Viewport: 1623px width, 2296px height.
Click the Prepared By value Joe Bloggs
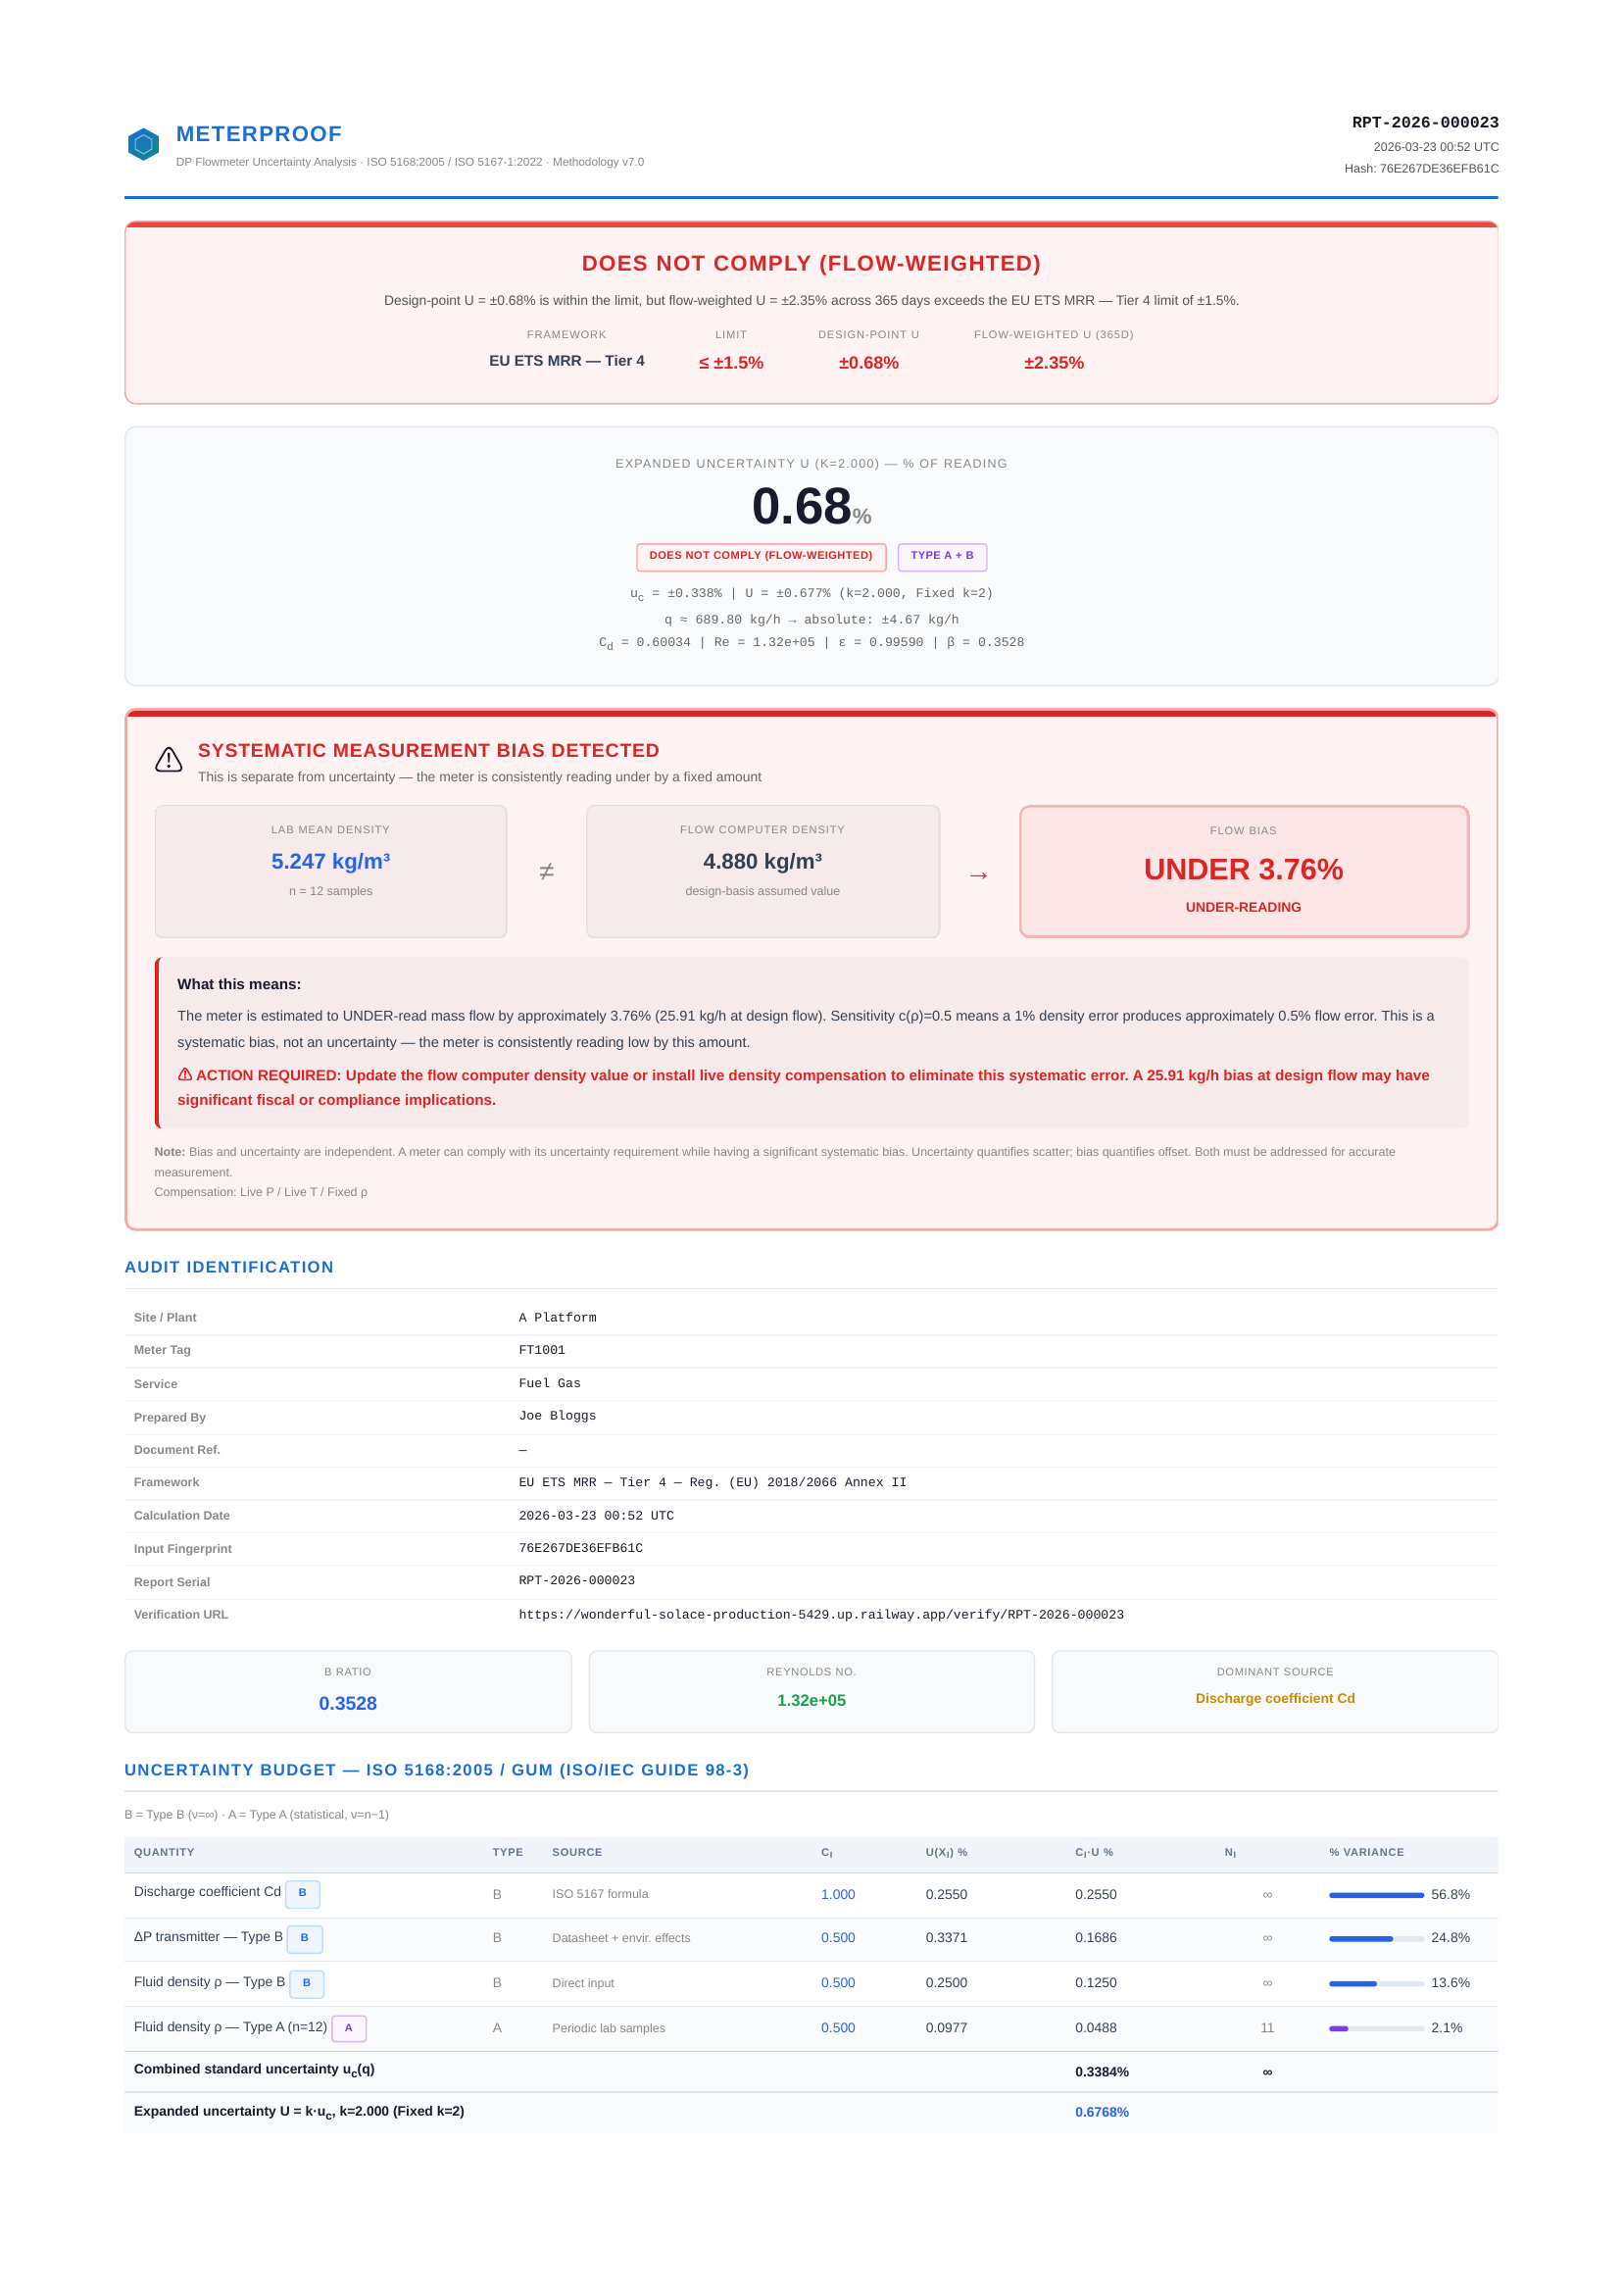tap(558, 1416)
